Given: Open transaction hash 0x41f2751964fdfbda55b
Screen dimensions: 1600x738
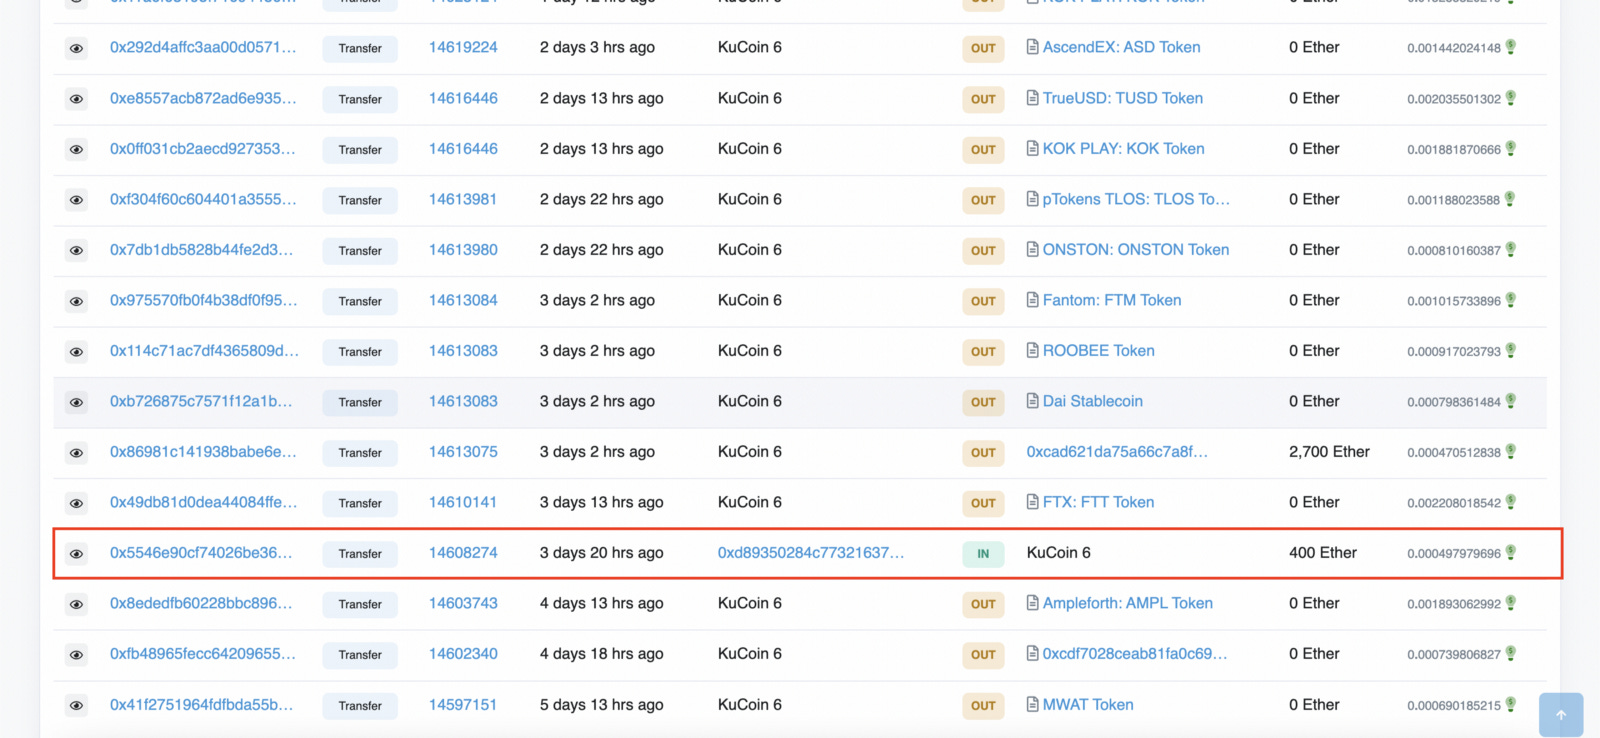Looking at the screenshot, I should coord(201,705).
